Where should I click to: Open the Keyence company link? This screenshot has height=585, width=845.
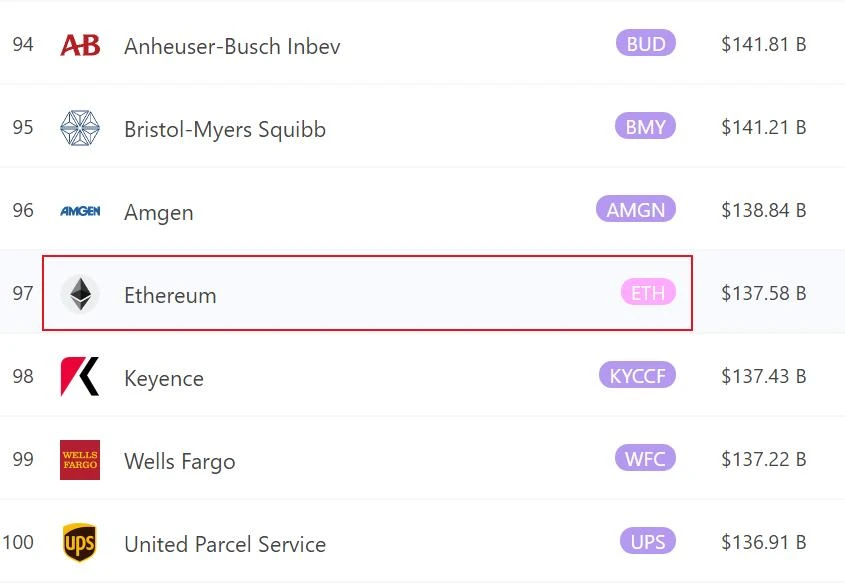tap(164, 379)
